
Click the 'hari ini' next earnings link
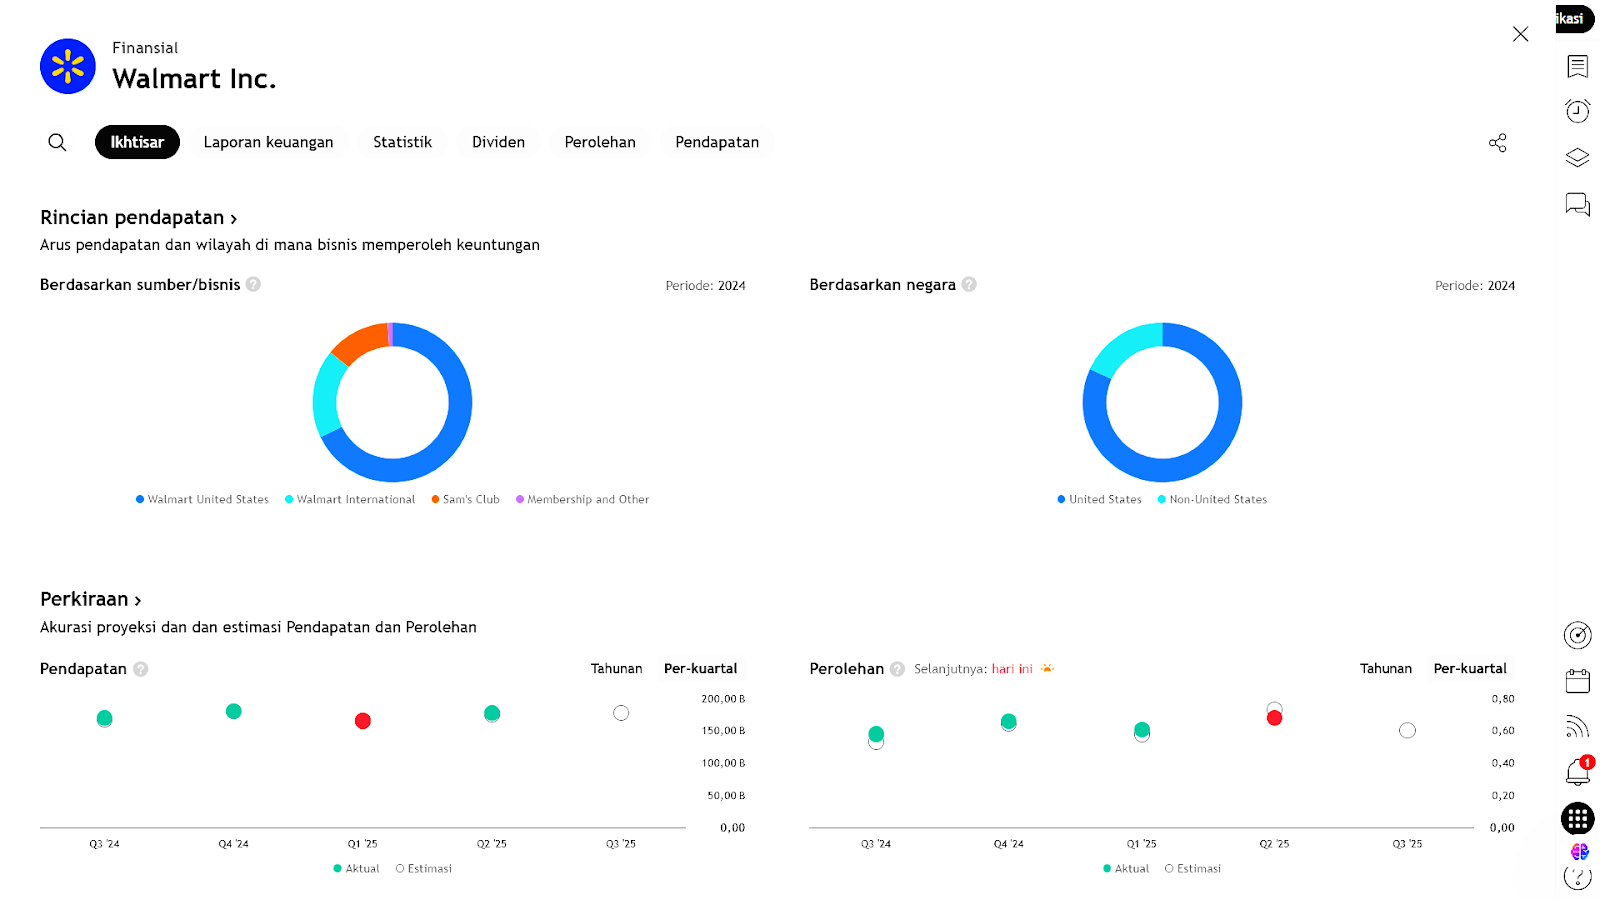(x=1012, y=669)
